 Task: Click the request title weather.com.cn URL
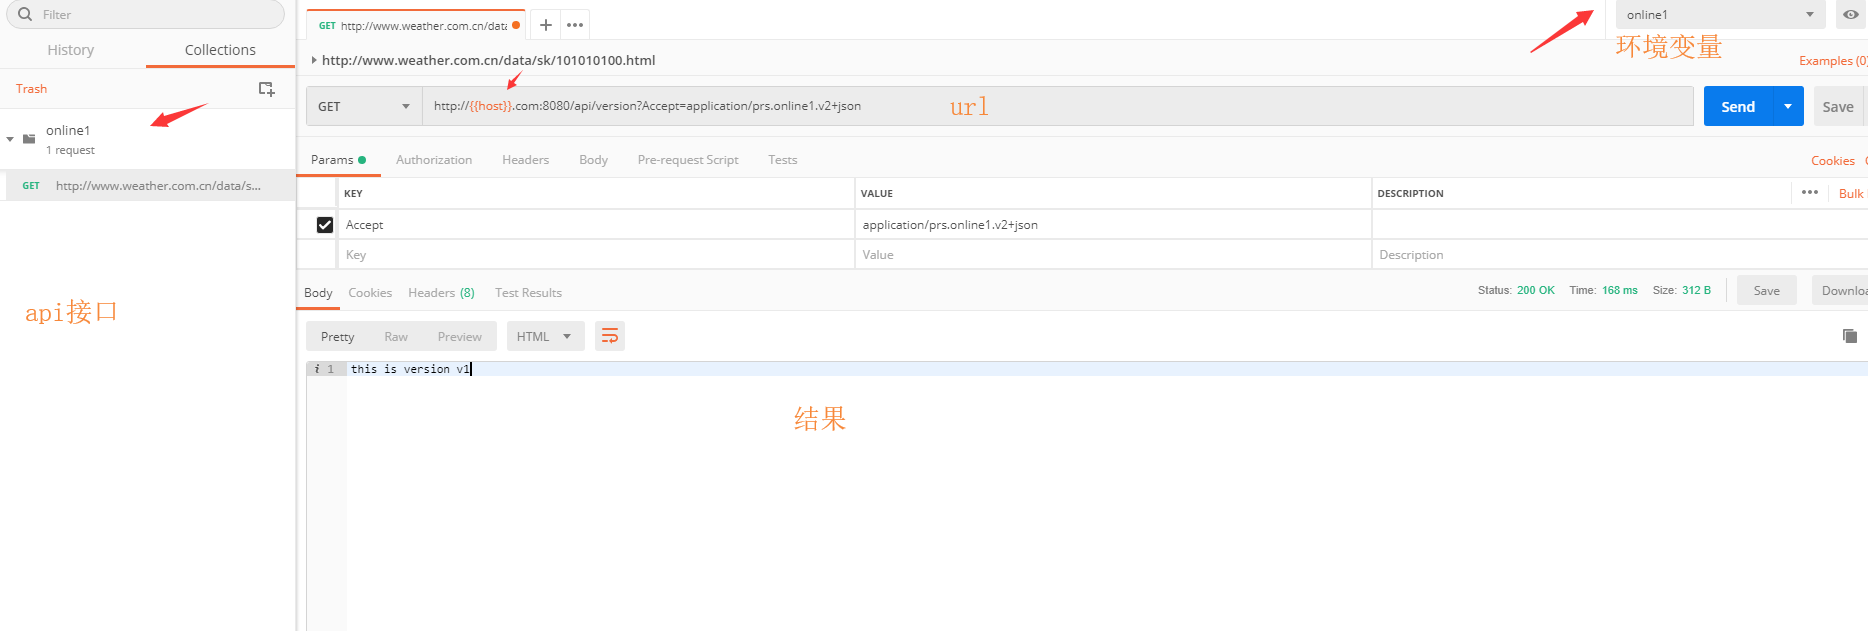click(x=488, y=60)
